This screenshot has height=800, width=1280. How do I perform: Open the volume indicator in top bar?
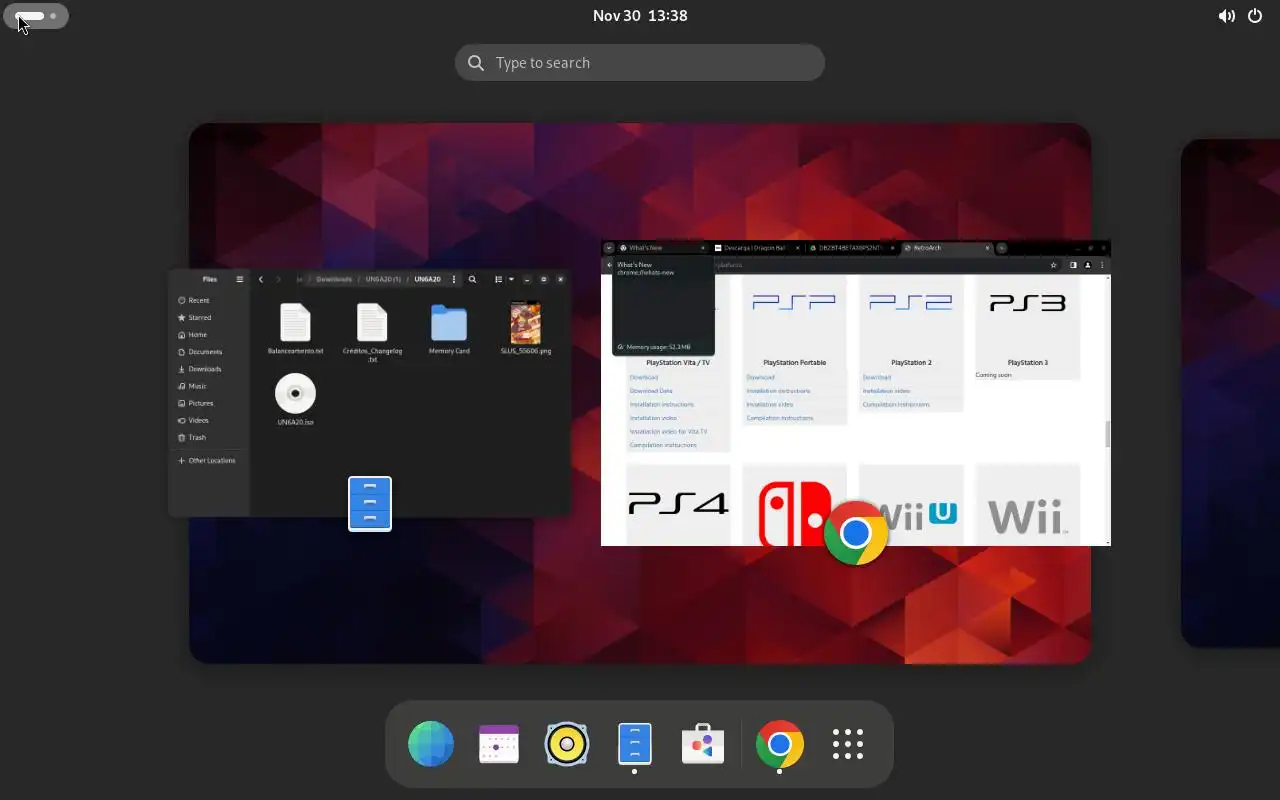point(1226,16)
